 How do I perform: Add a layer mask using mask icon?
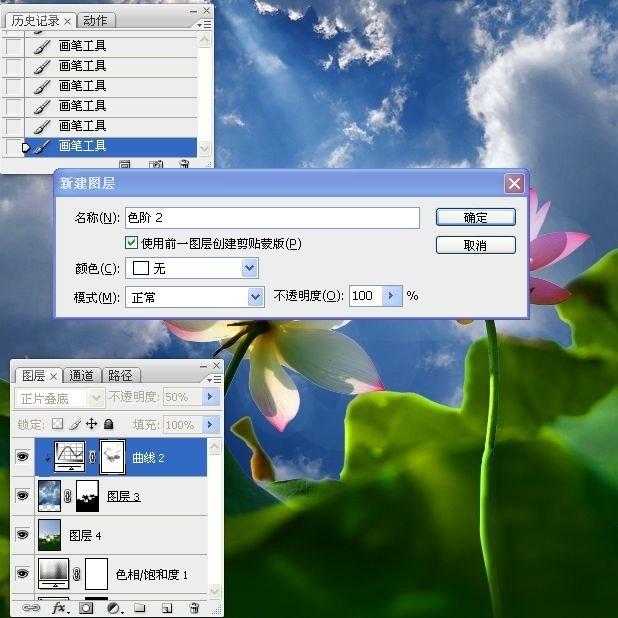86,607
